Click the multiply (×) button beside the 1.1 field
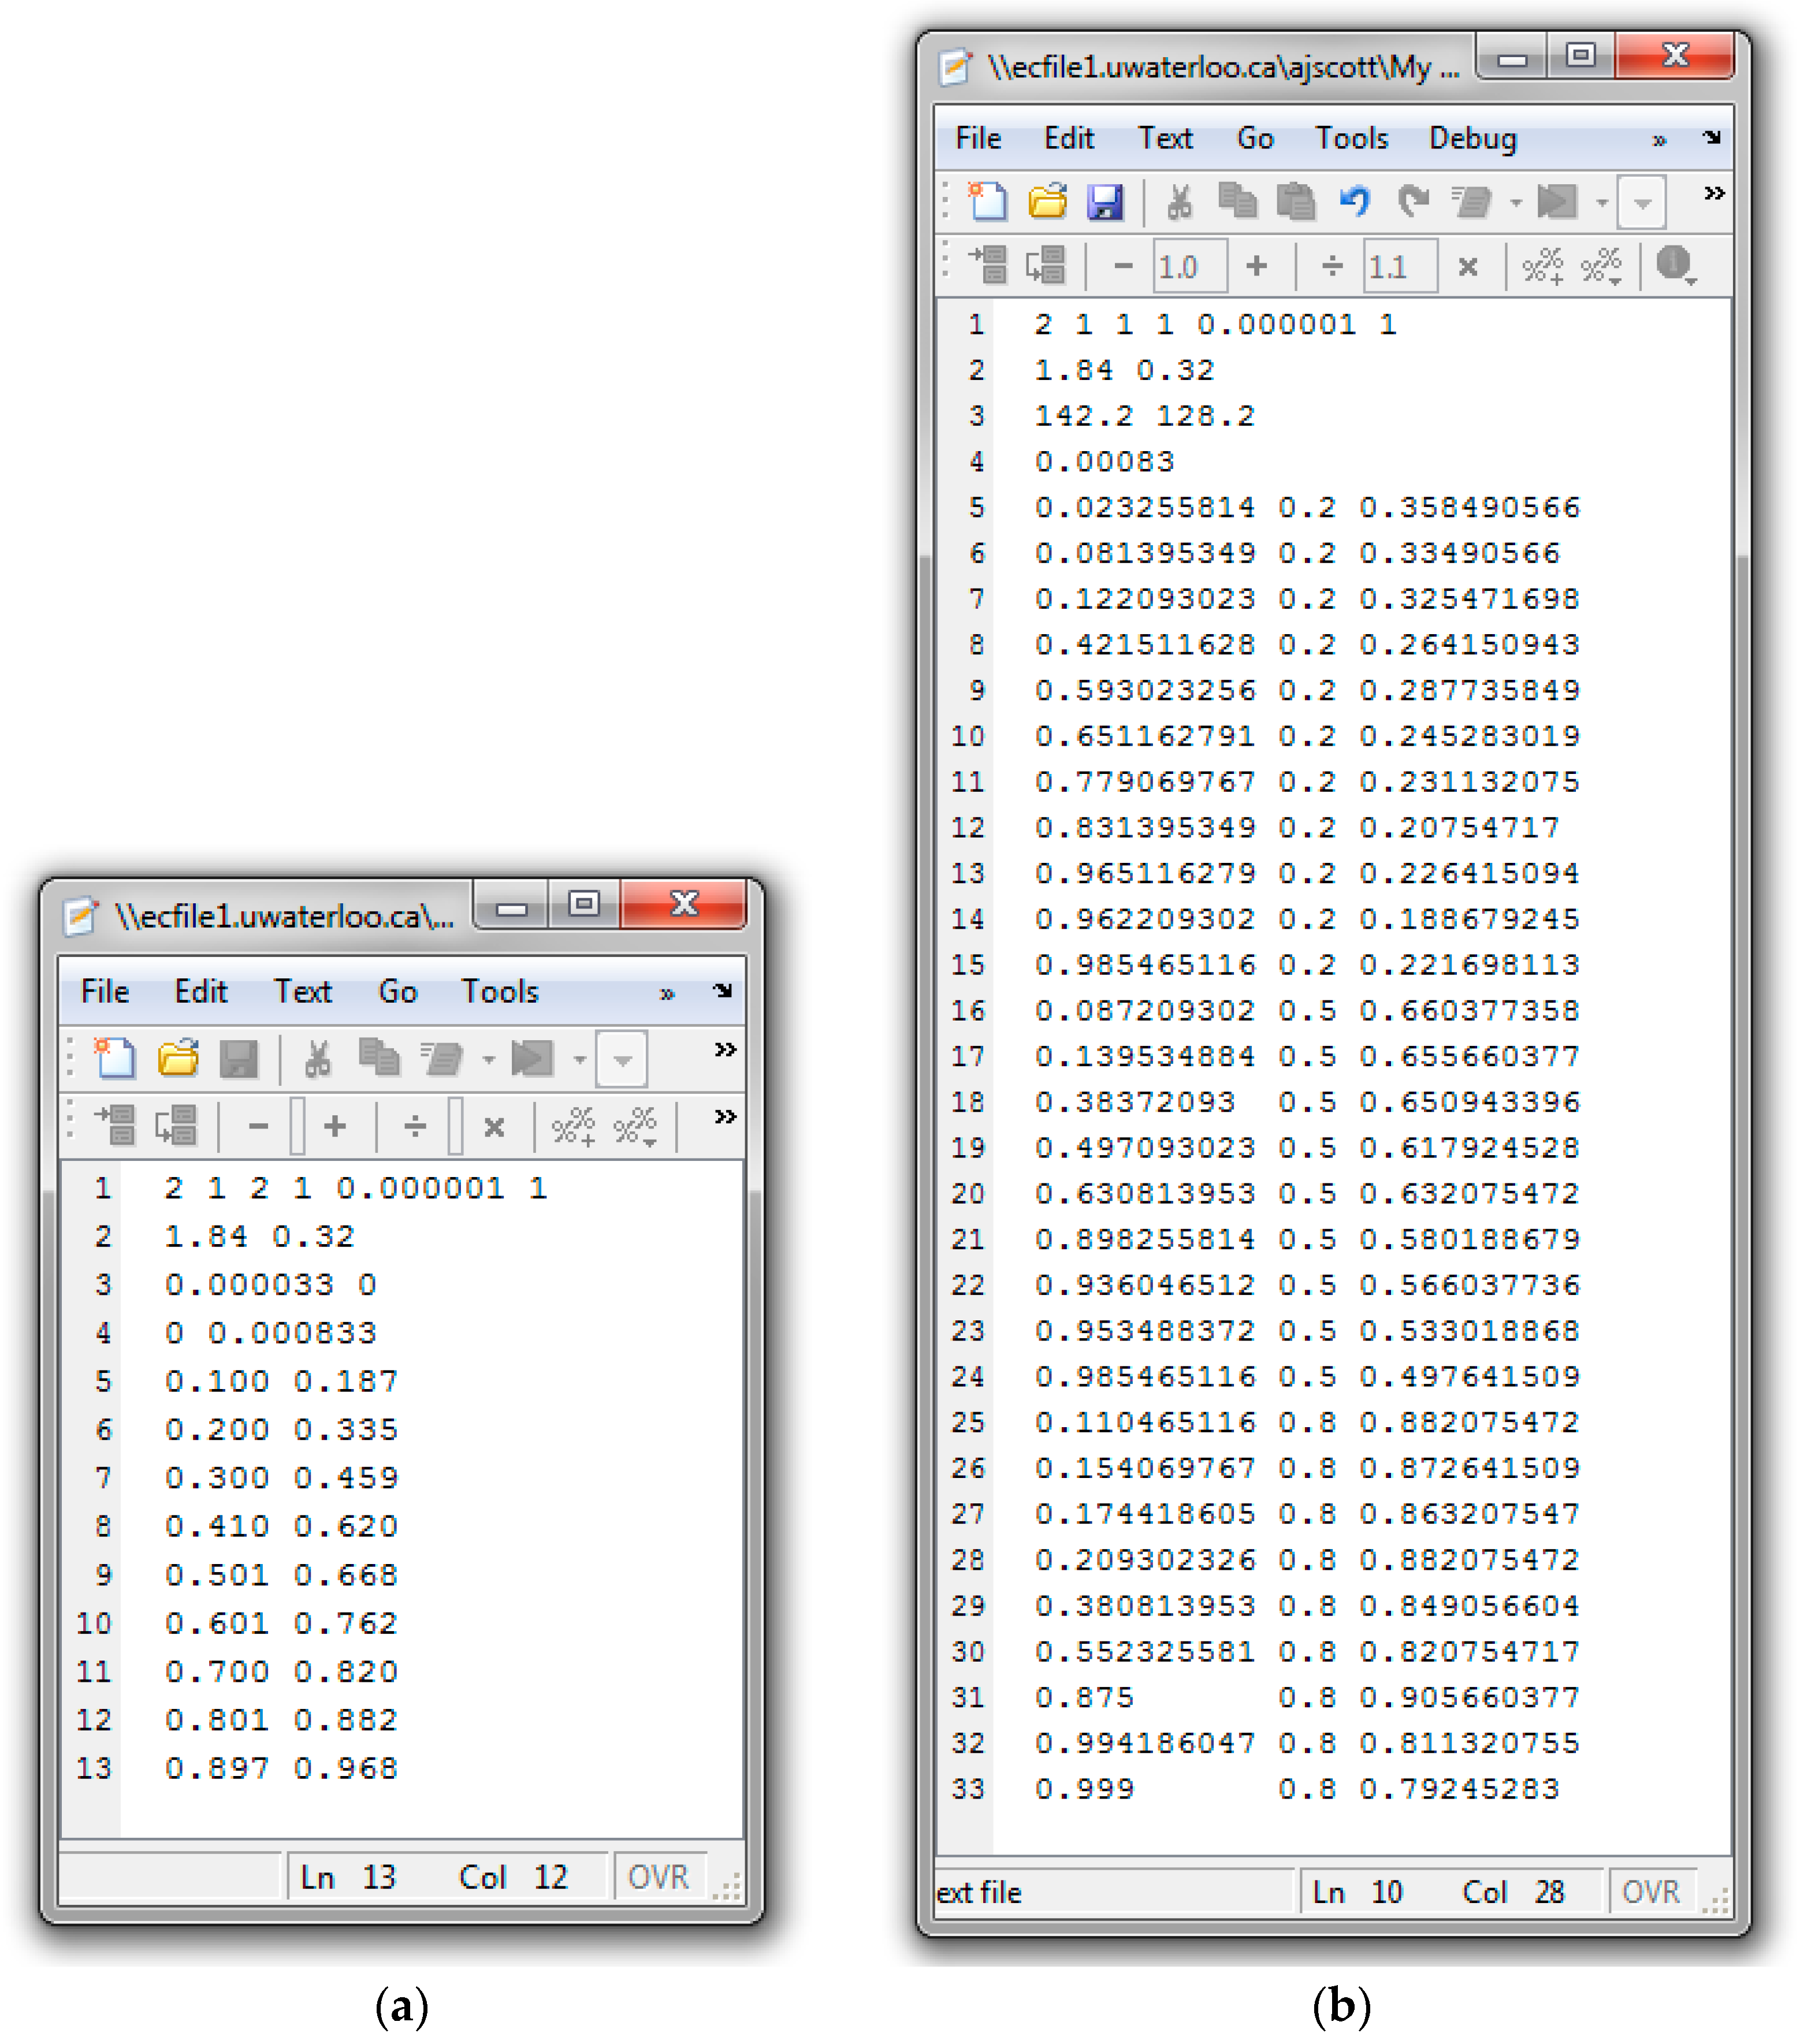The width and height of the screenshot is (1800, 2044). tap(1467, 267)
